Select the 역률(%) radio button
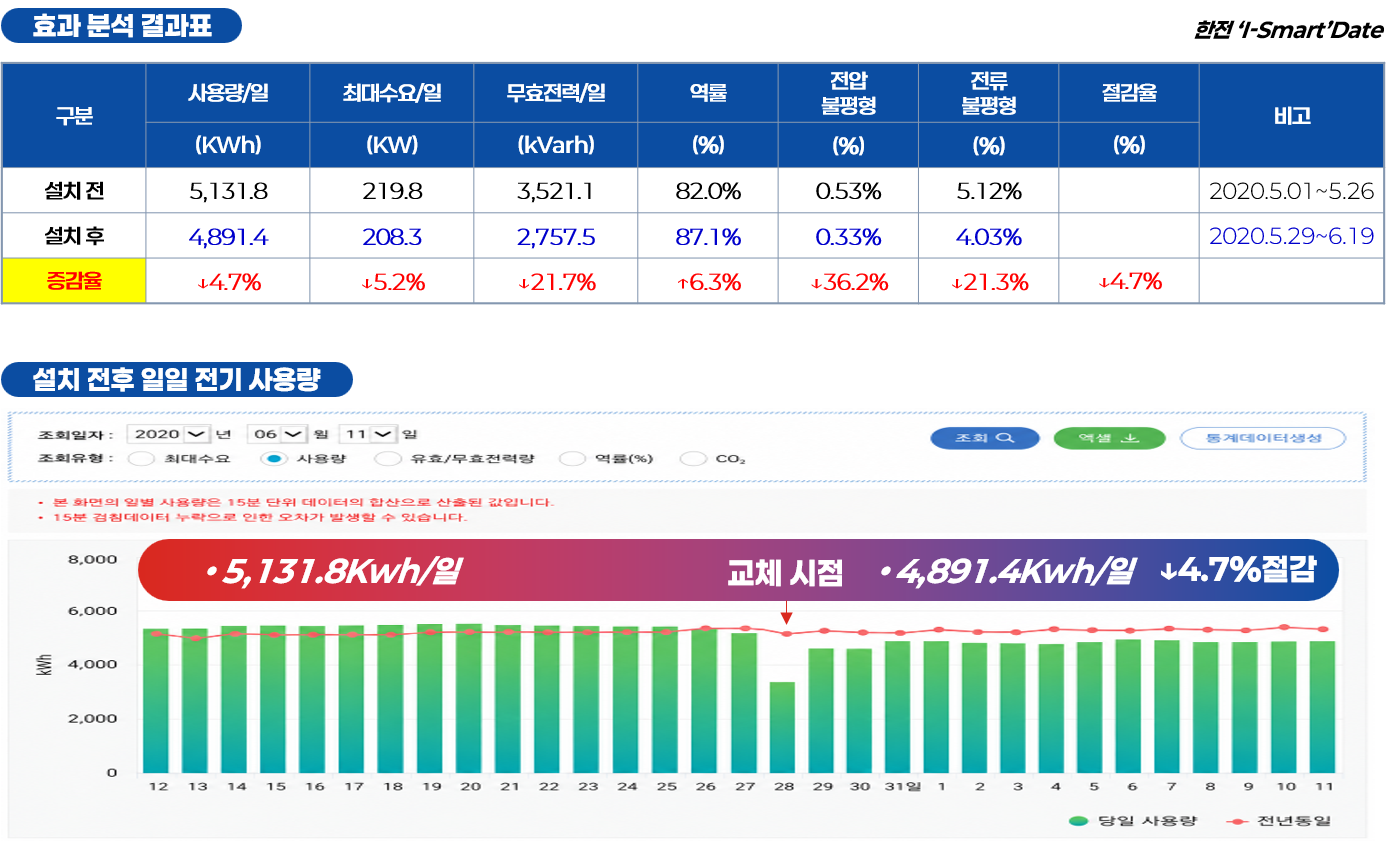This screenshot has height=841, width=1400. pos(571,459)
